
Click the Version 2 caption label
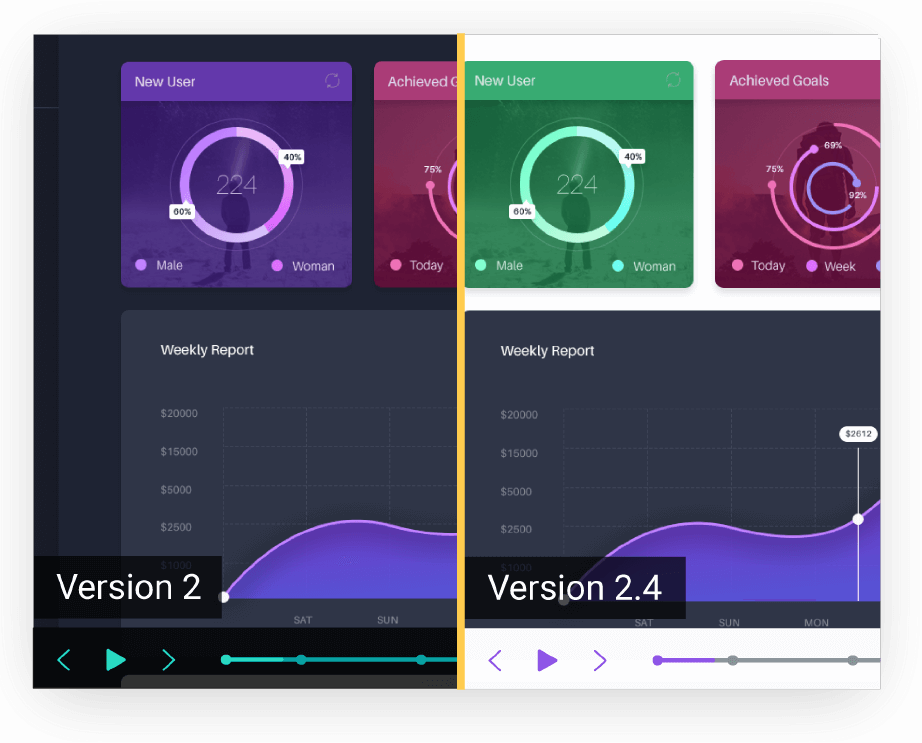tap(128, 587)
